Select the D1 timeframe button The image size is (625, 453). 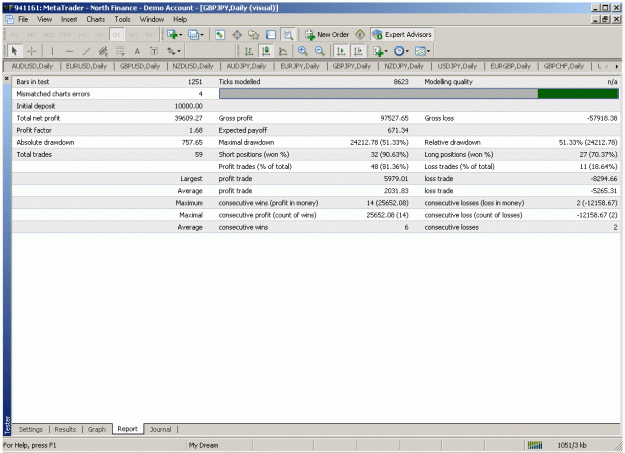click(116, 35)
